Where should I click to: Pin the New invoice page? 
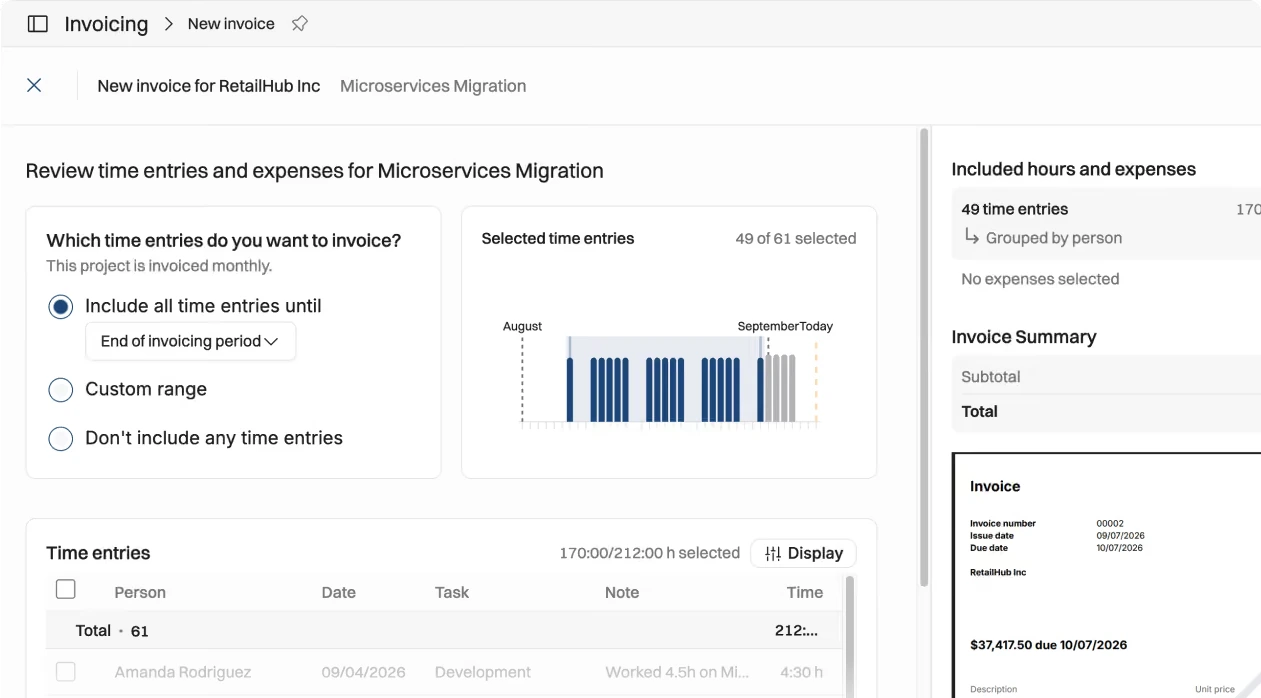[x=299, y=24]
